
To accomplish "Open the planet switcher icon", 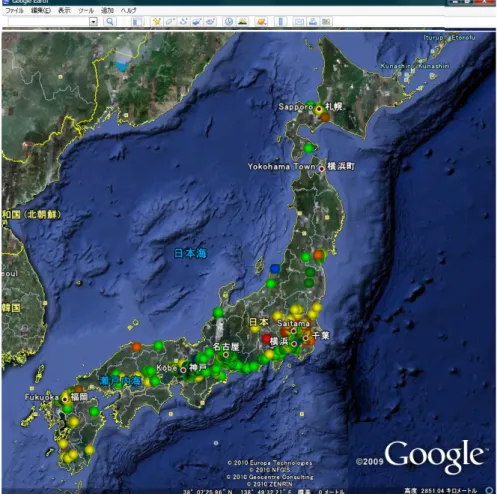I will click(262, 22).
